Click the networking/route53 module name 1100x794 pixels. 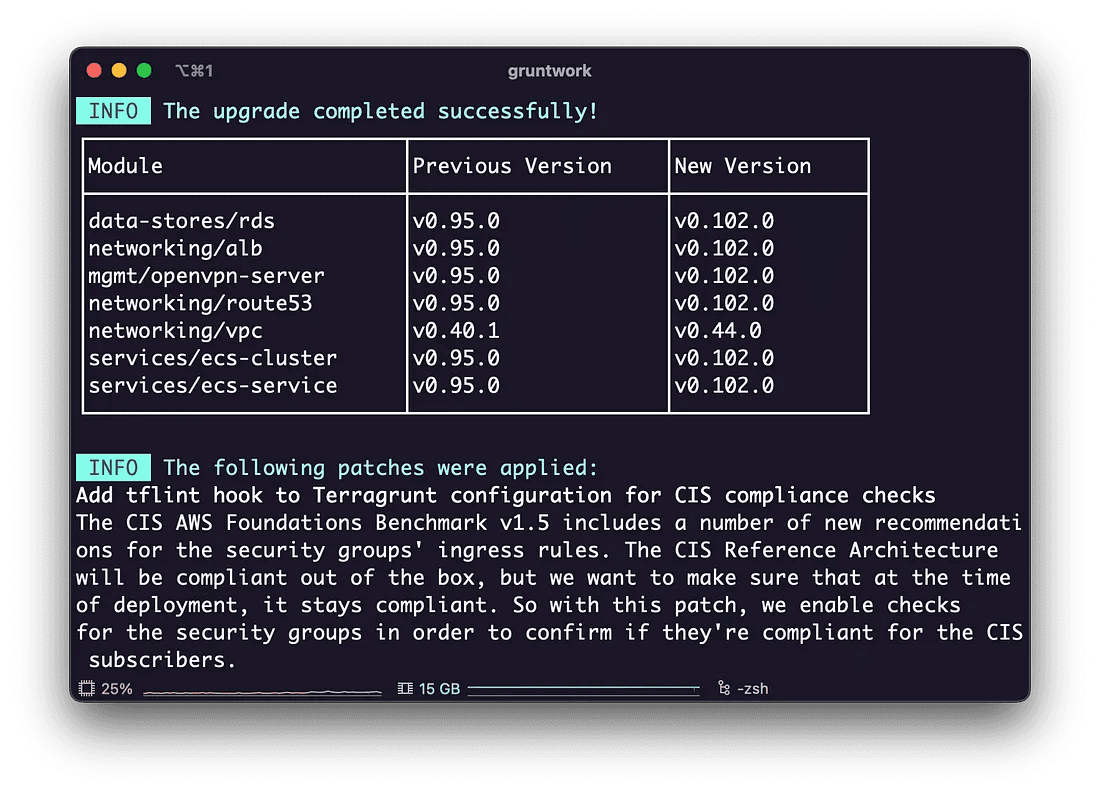pyautogui.click(x=200, y=303)
